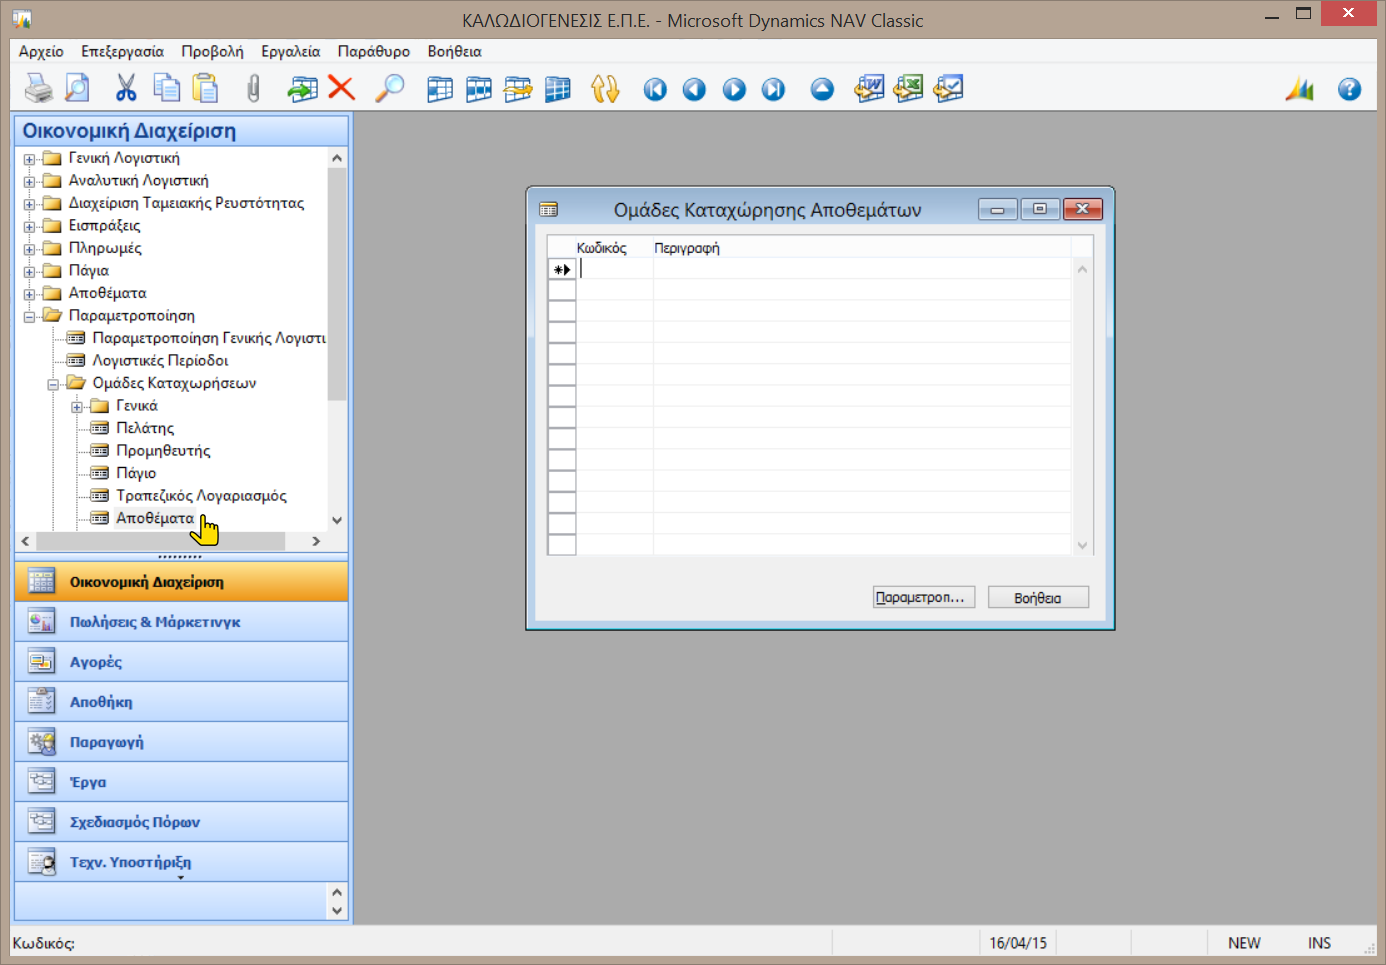Screen dimensions: 1386x965
Task: Click the List up-arrow toolbar icon
Action: (822, 90)
